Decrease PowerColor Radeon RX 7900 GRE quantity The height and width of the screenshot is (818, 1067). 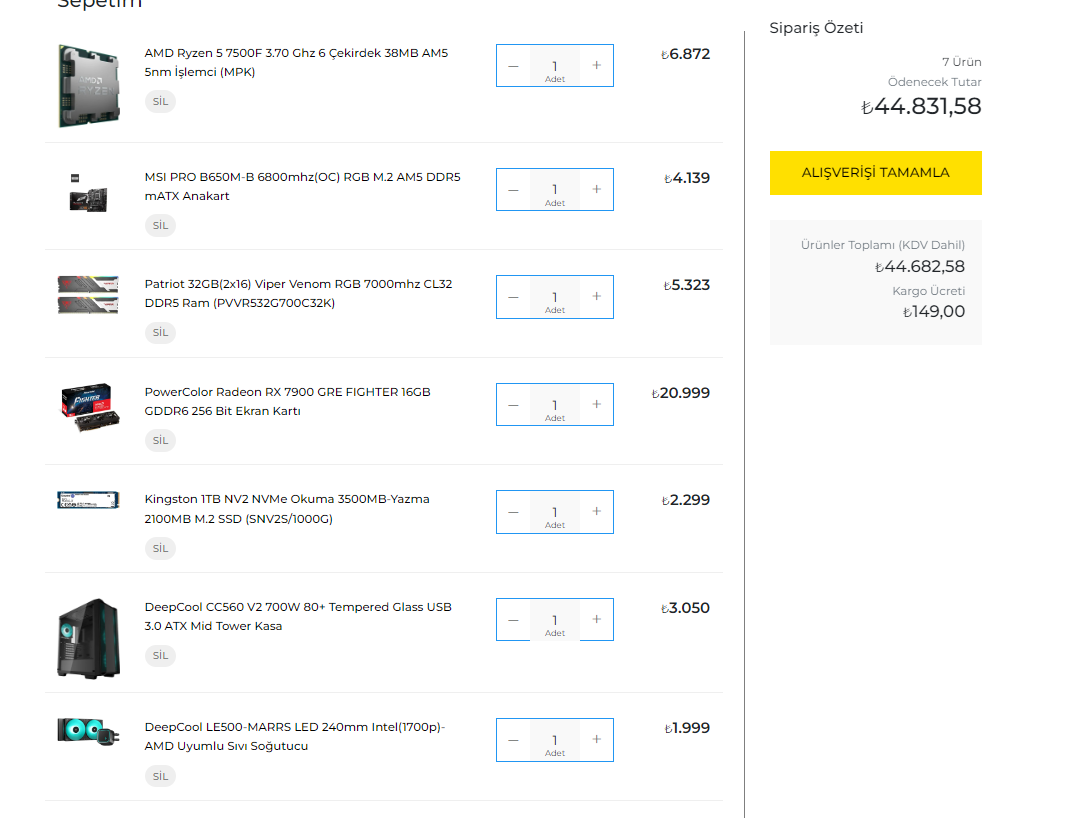click(513, 404)
